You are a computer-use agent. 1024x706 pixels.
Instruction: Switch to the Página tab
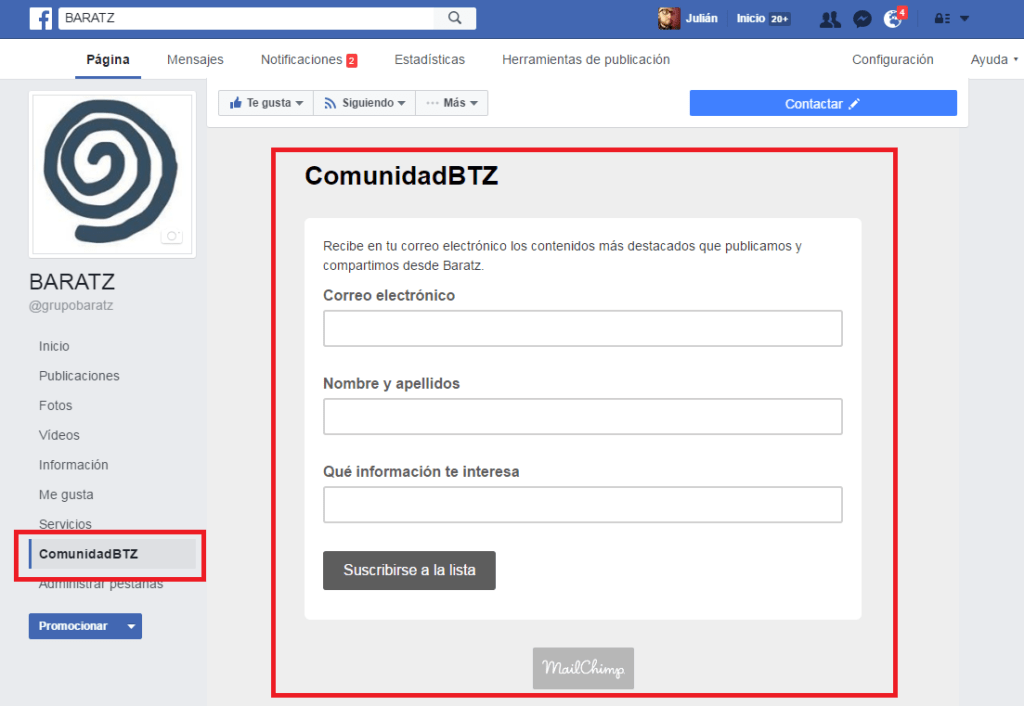pos(108,59)
